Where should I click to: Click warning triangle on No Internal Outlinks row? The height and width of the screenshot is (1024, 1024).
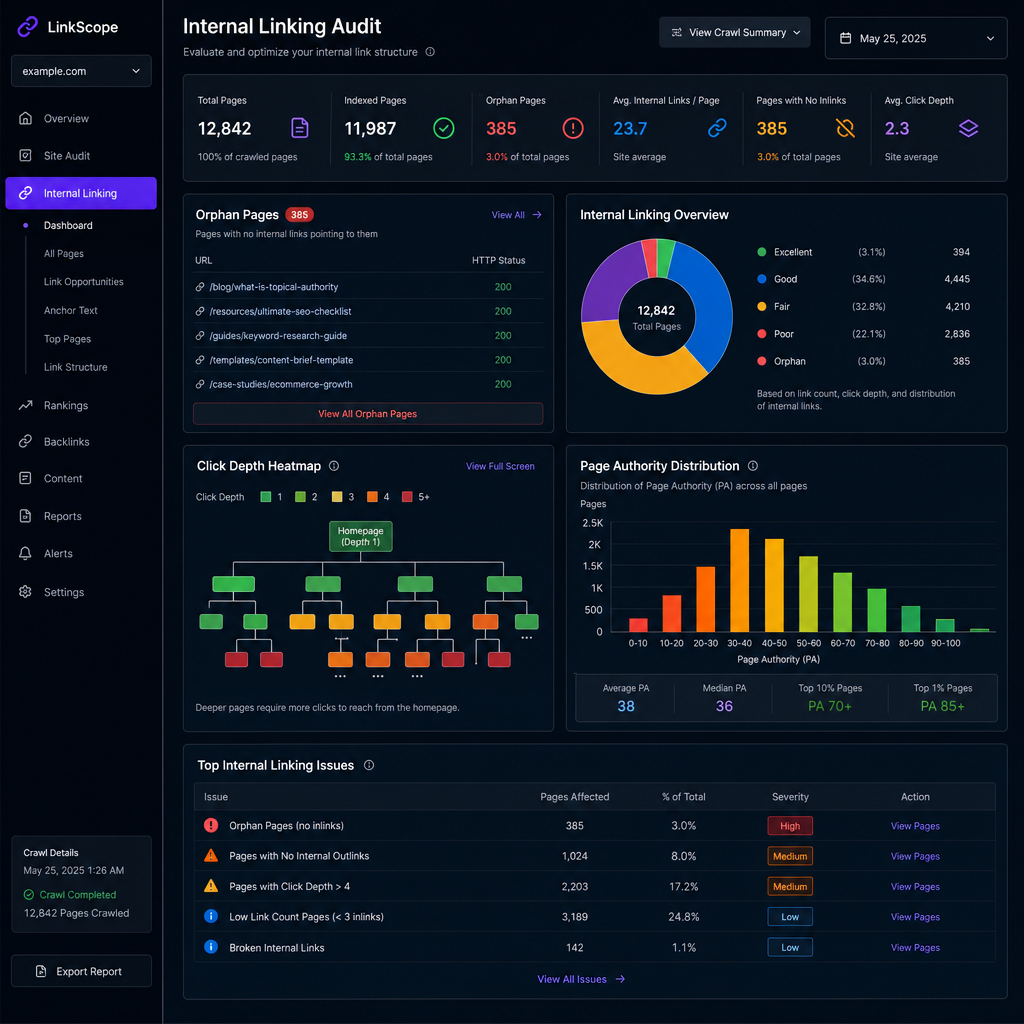[x=211, y=855]
